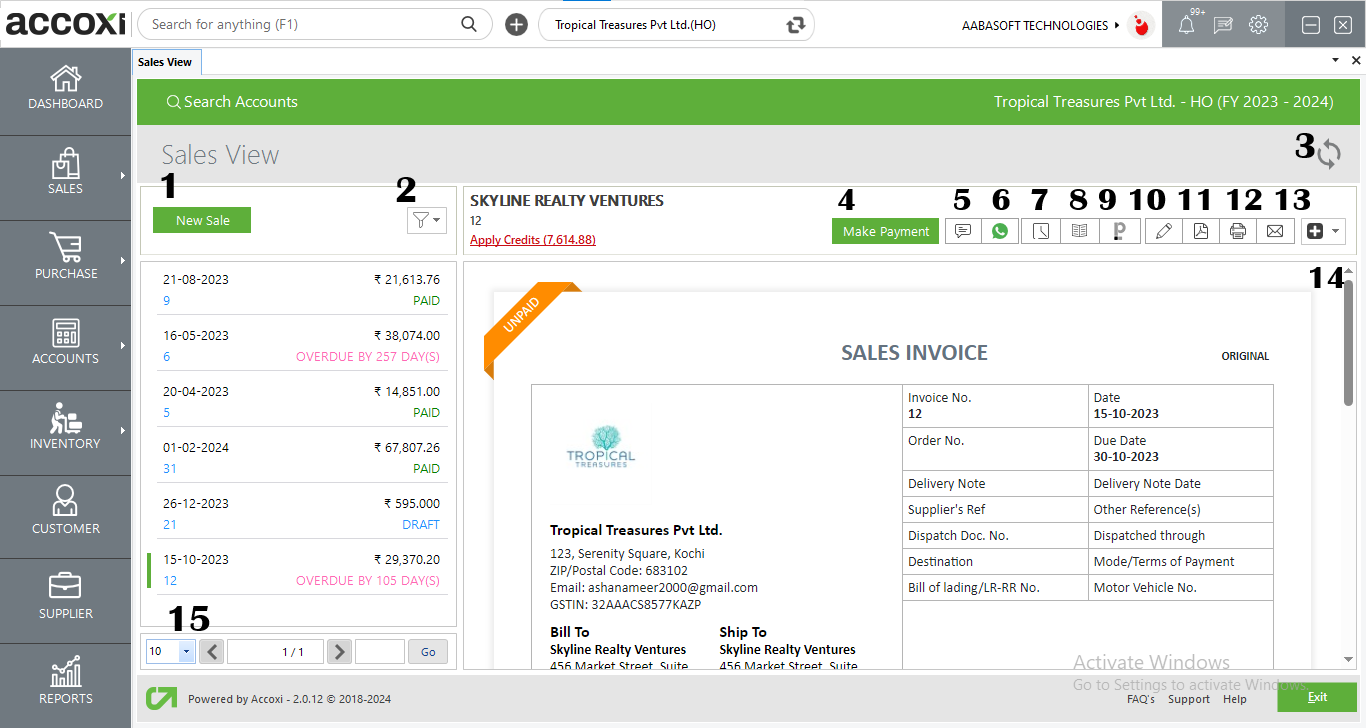Print the invoice using printer icon

1238,231
